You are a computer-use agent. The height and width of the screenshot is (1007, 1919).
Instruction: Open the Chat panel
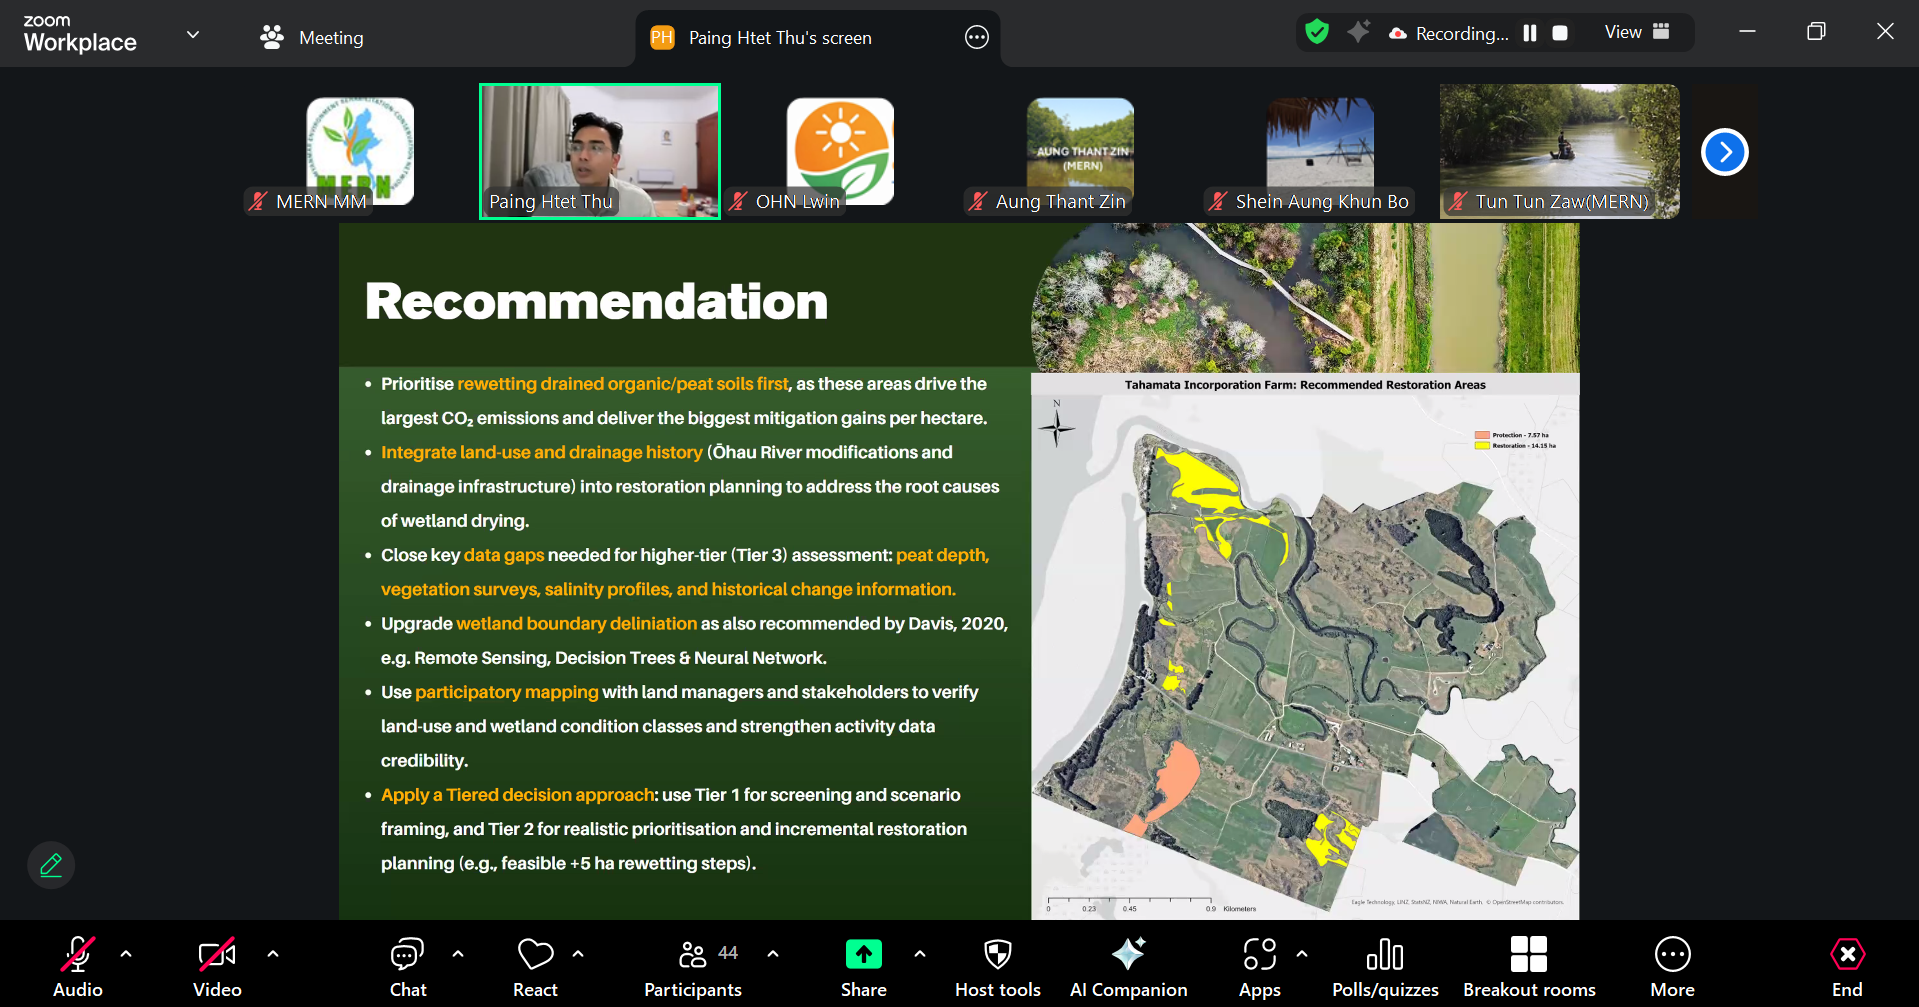(407, 967)
